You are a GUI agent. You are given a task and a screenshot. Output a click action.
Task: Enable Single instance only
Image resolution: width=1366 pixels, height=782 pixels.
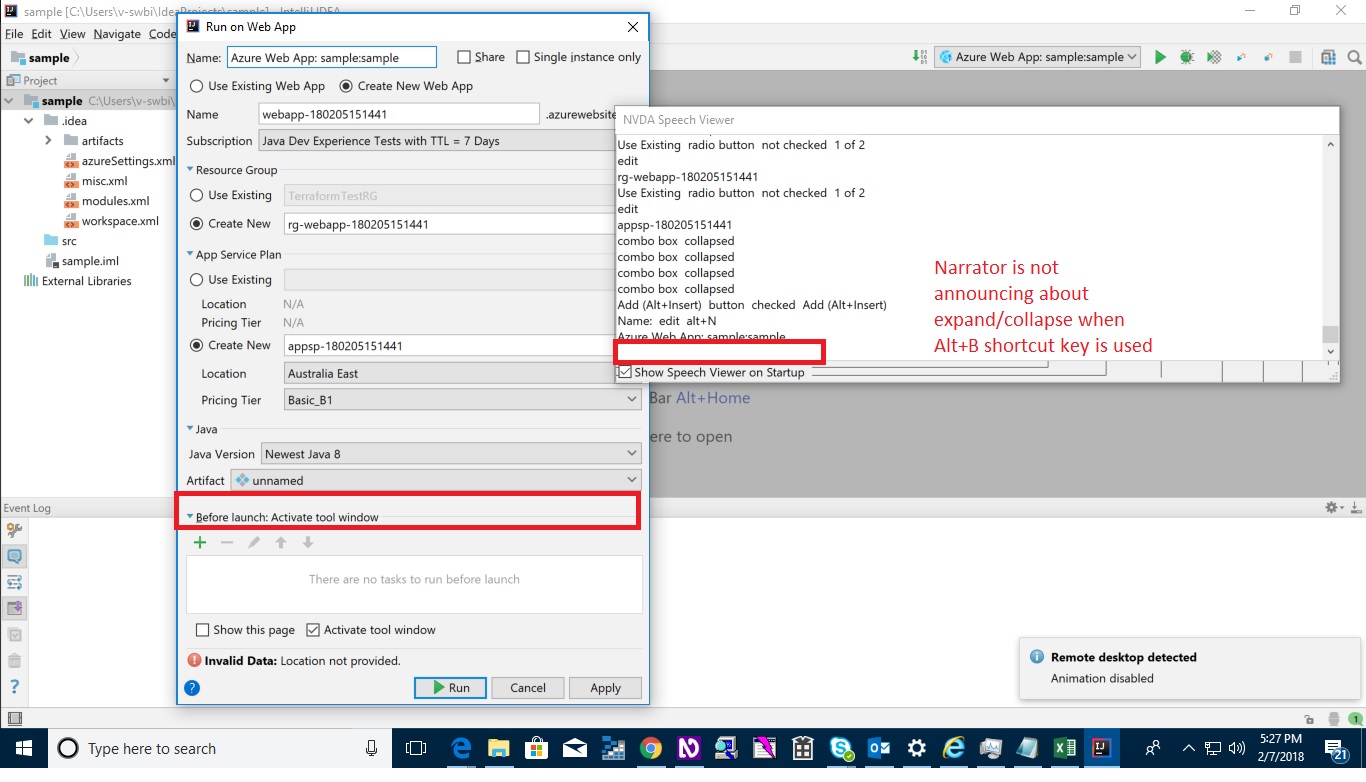522,57
